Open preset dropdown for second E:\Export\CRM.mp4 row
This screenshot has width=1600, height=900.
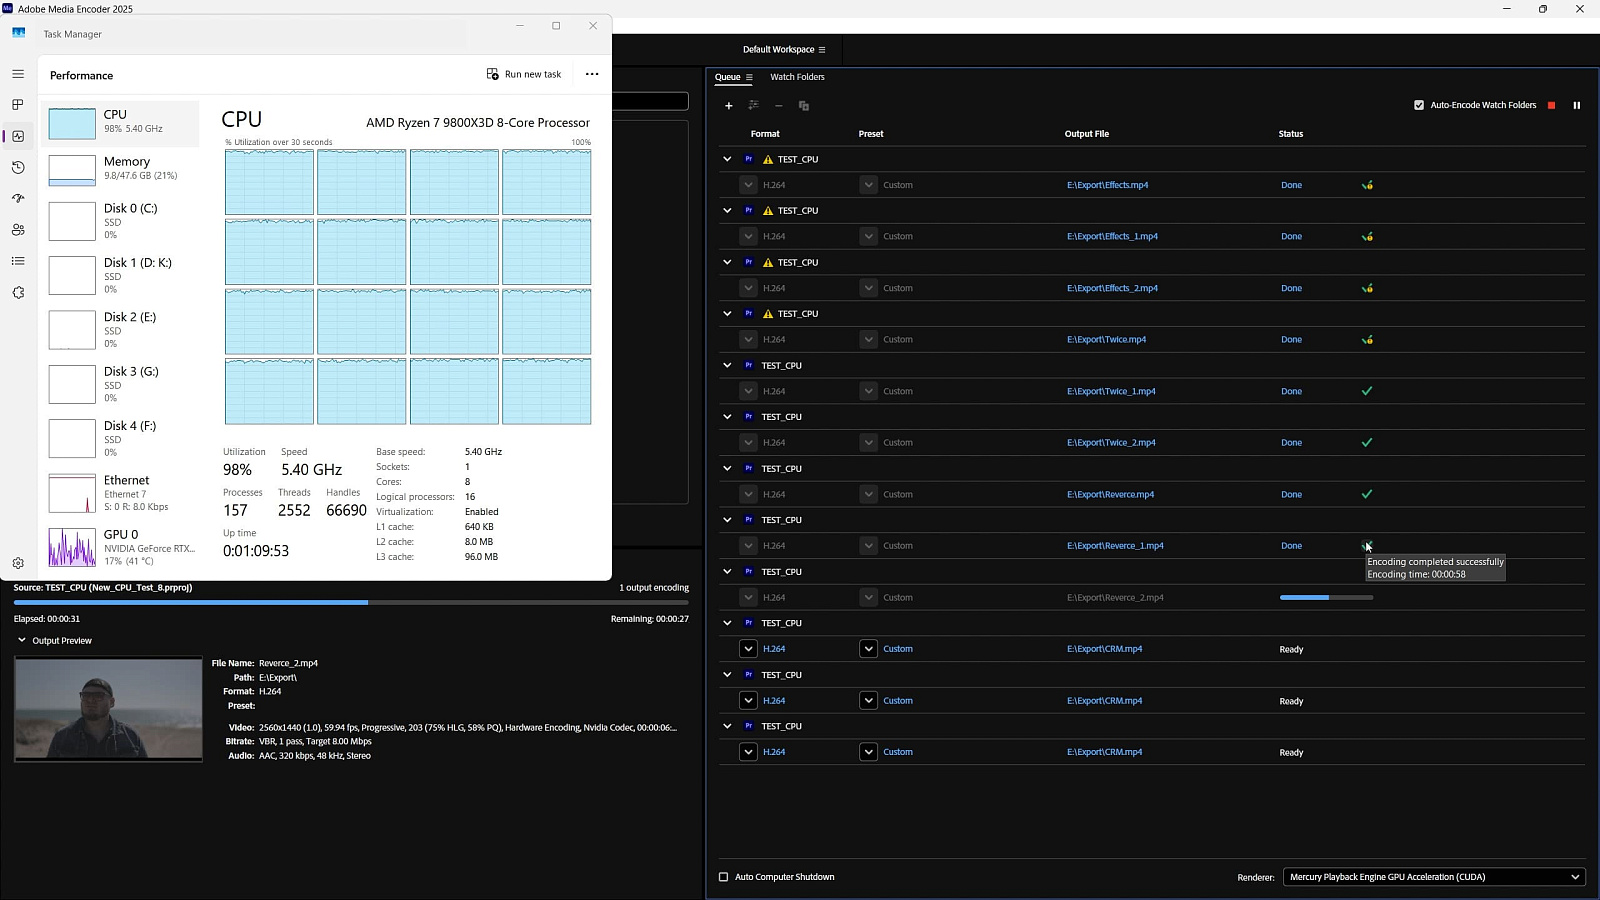[868, 700]
